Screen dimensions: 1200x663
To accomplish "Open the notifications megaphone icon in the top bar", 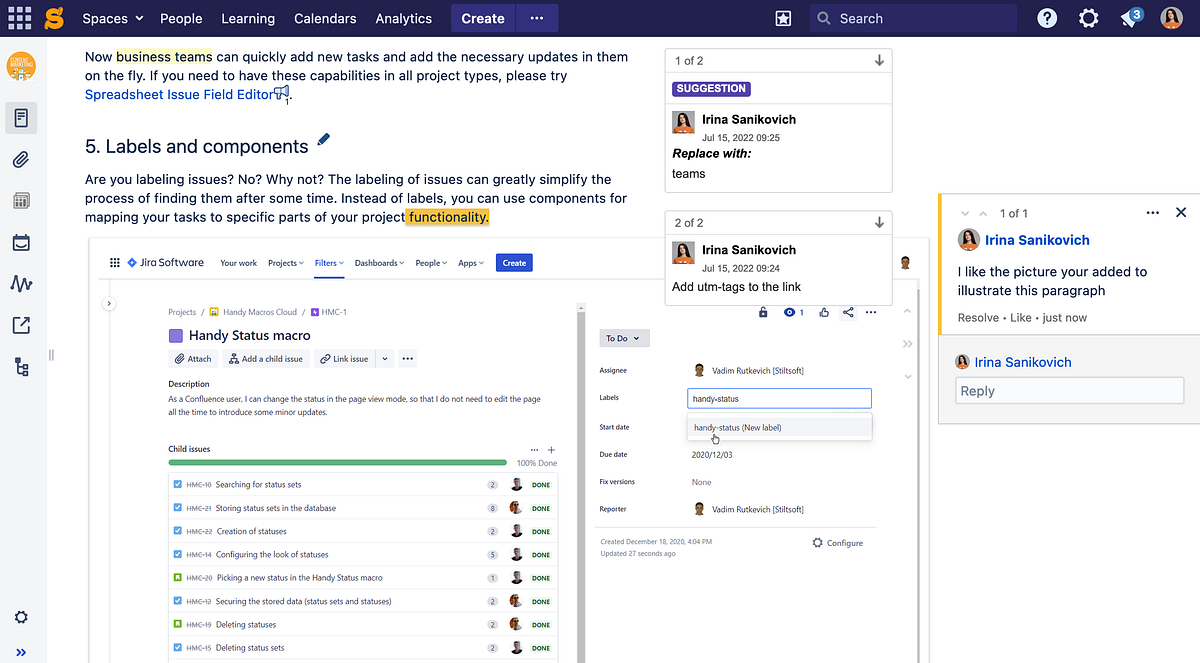I will [x=1129, y=18].
